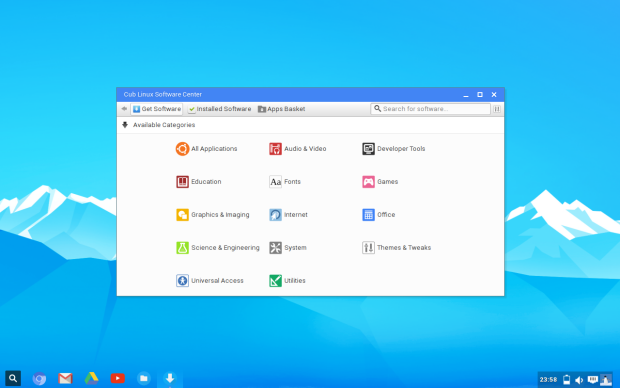Click the Software Center download icon in the shelf
Screen dimensions: 620x388
[x=170, y=379]
